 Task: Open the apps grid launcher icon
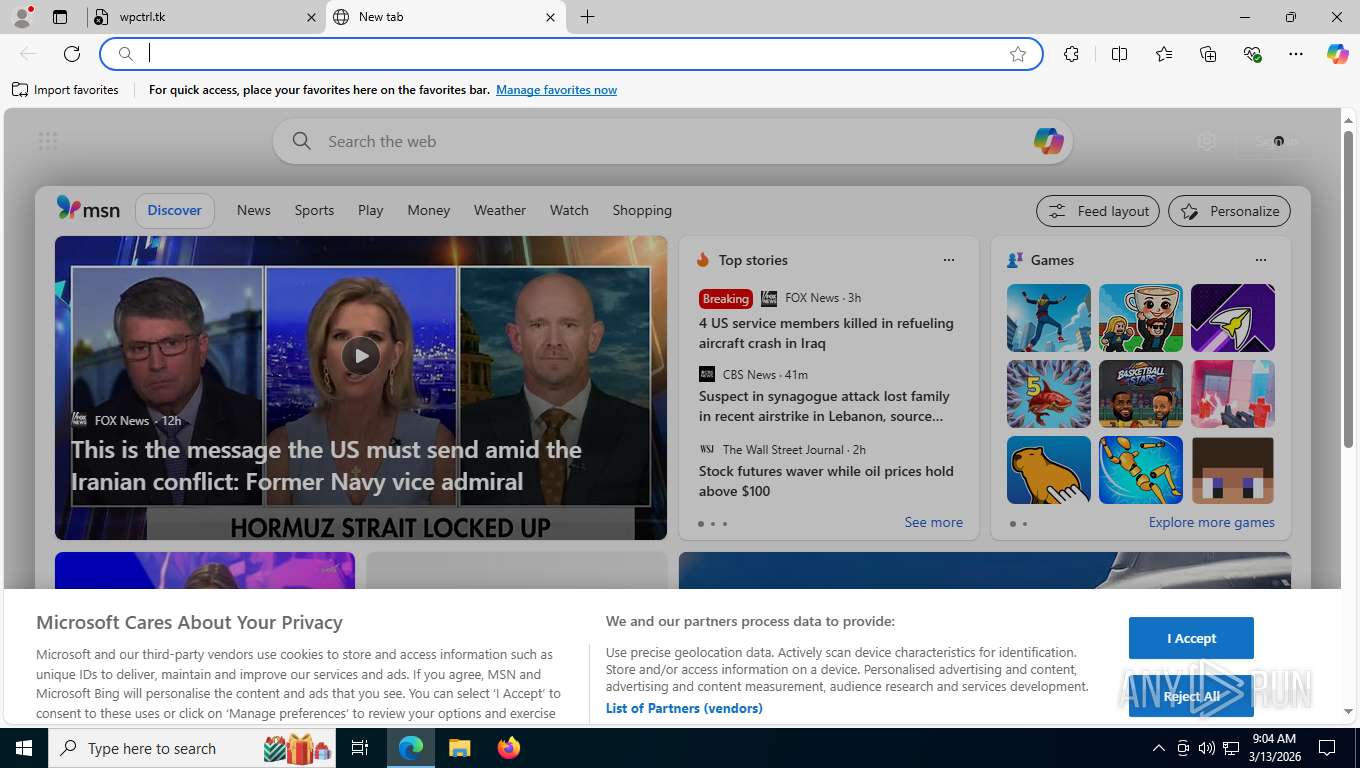(48, 141)
